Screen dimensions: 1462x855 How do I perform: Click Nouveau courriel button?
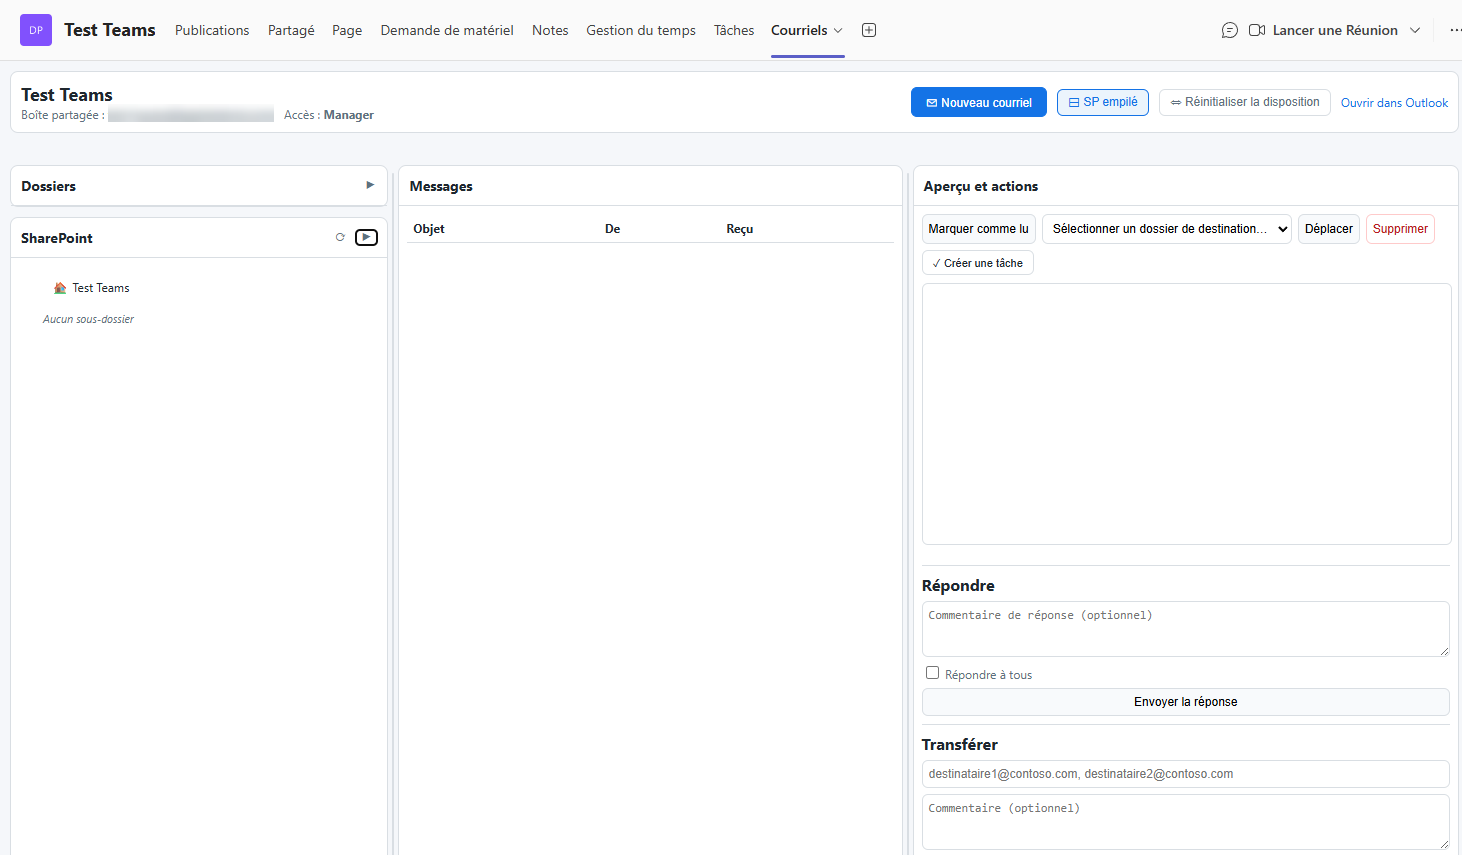(979, 102)
